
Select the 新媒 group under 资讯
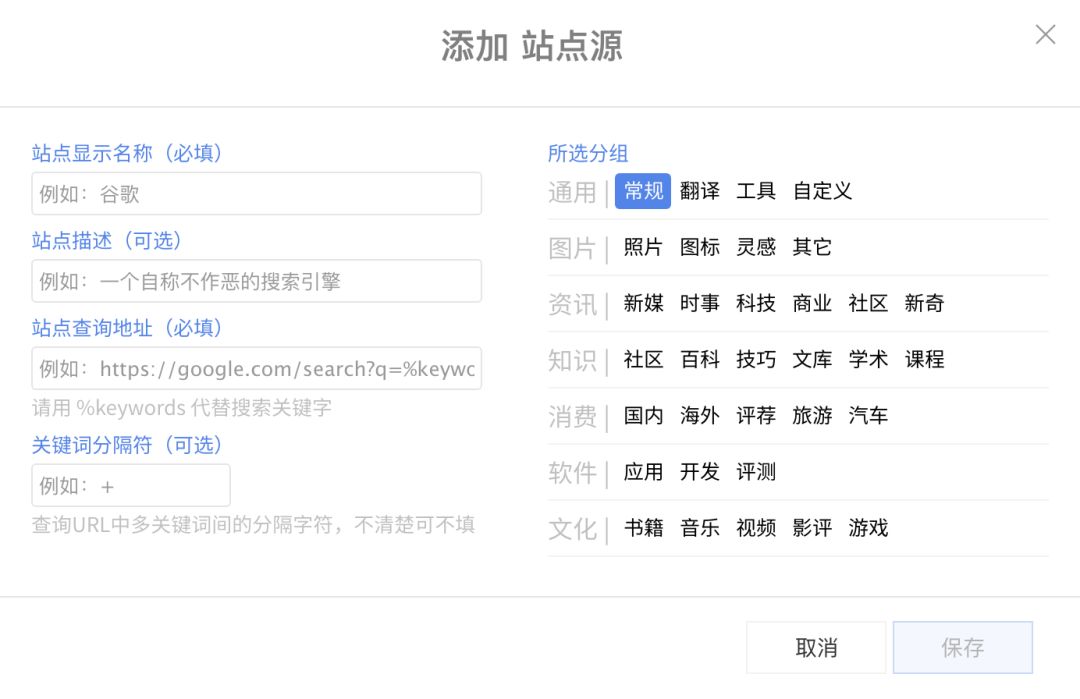[x=643, y=303]
